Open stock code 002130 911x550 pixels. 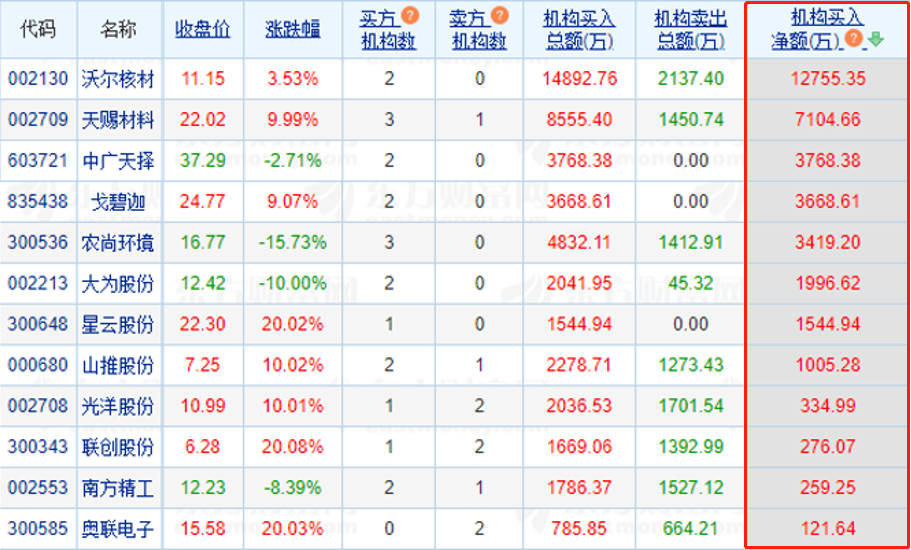(x=38, y=78)
